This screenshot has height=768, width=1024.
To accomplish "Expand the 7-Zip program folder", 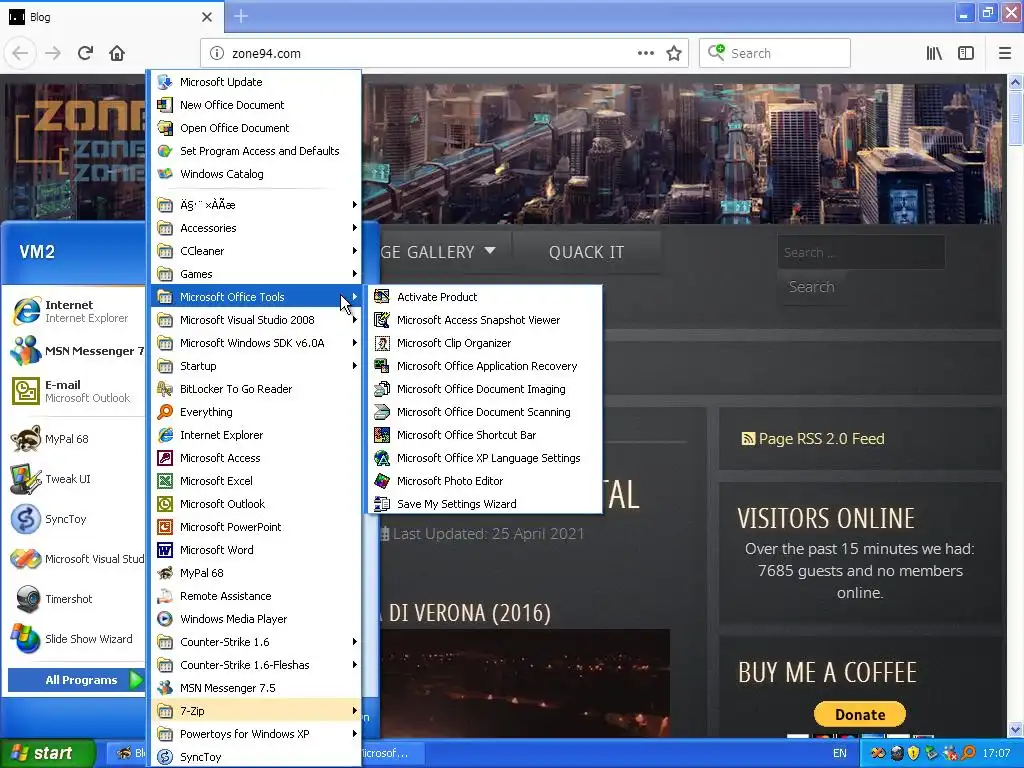I will 256,711.
